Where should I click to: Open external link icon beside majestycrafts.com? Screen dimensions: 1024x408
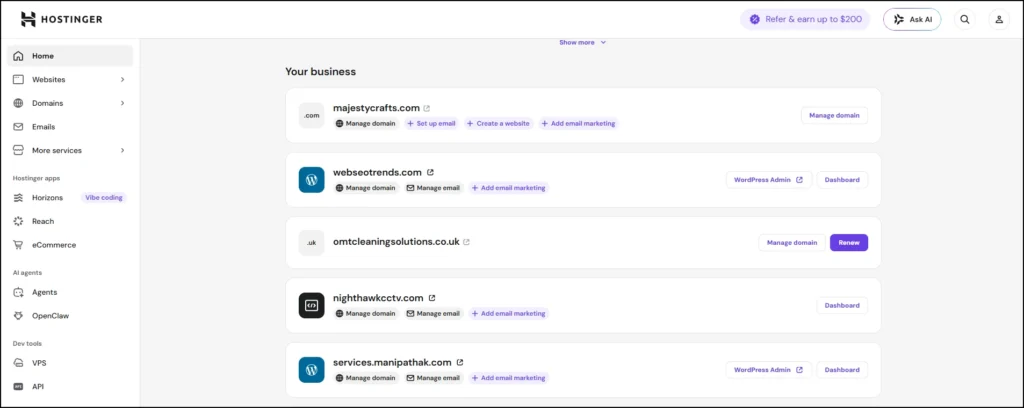pyautogui.click(x=426, y=108)
